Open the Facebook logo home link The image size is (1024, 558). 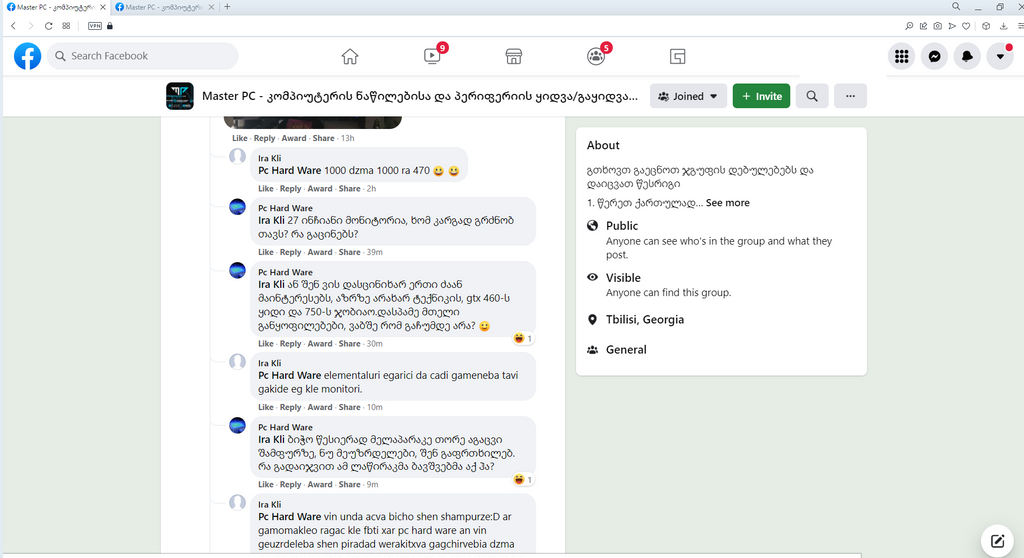coord(27,56)
